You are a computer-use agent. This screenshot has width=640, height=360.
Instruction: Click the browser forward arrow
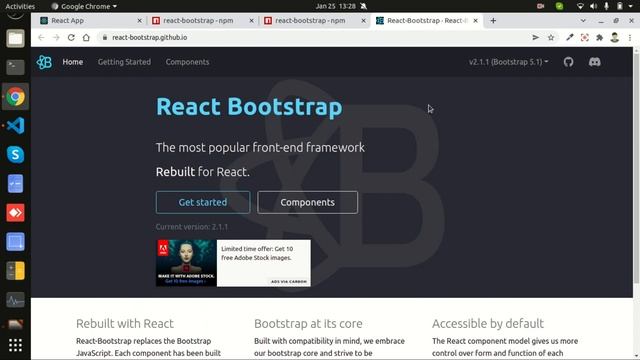tap(56, 38)
